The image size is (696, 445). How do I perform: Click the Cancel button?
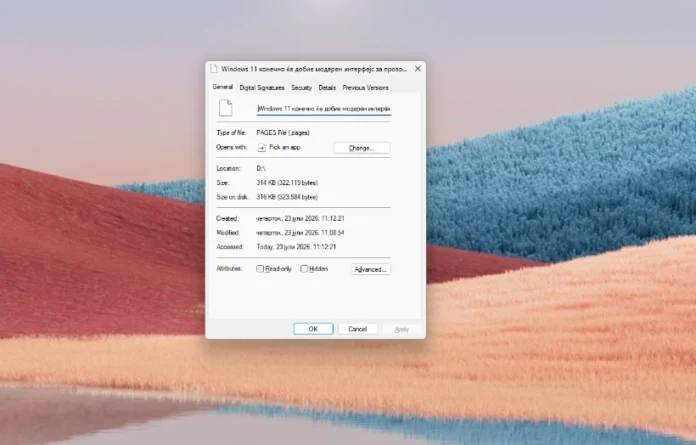point(357,329)
